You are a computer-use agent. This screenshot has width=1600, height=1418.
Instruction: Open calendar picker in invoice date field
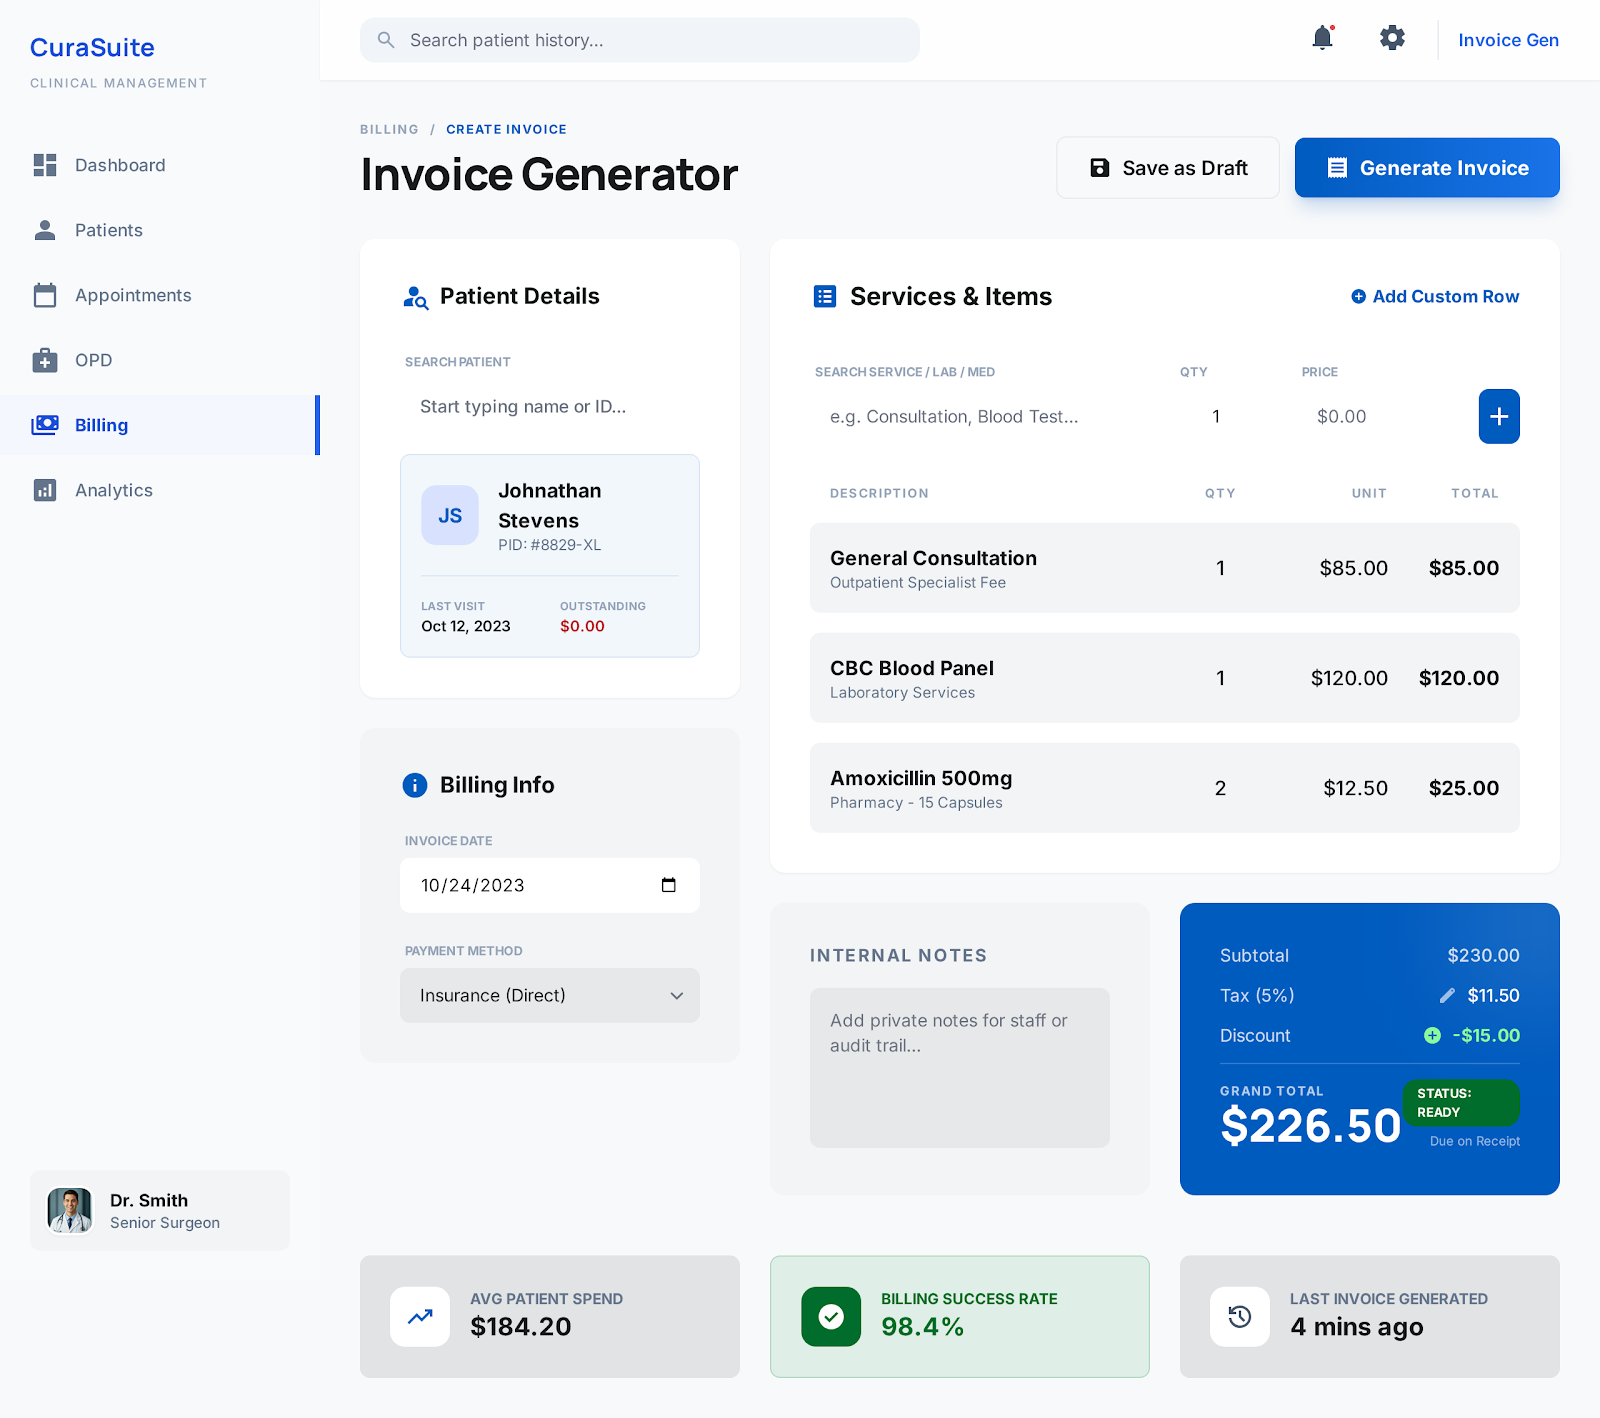click(669, 885)
